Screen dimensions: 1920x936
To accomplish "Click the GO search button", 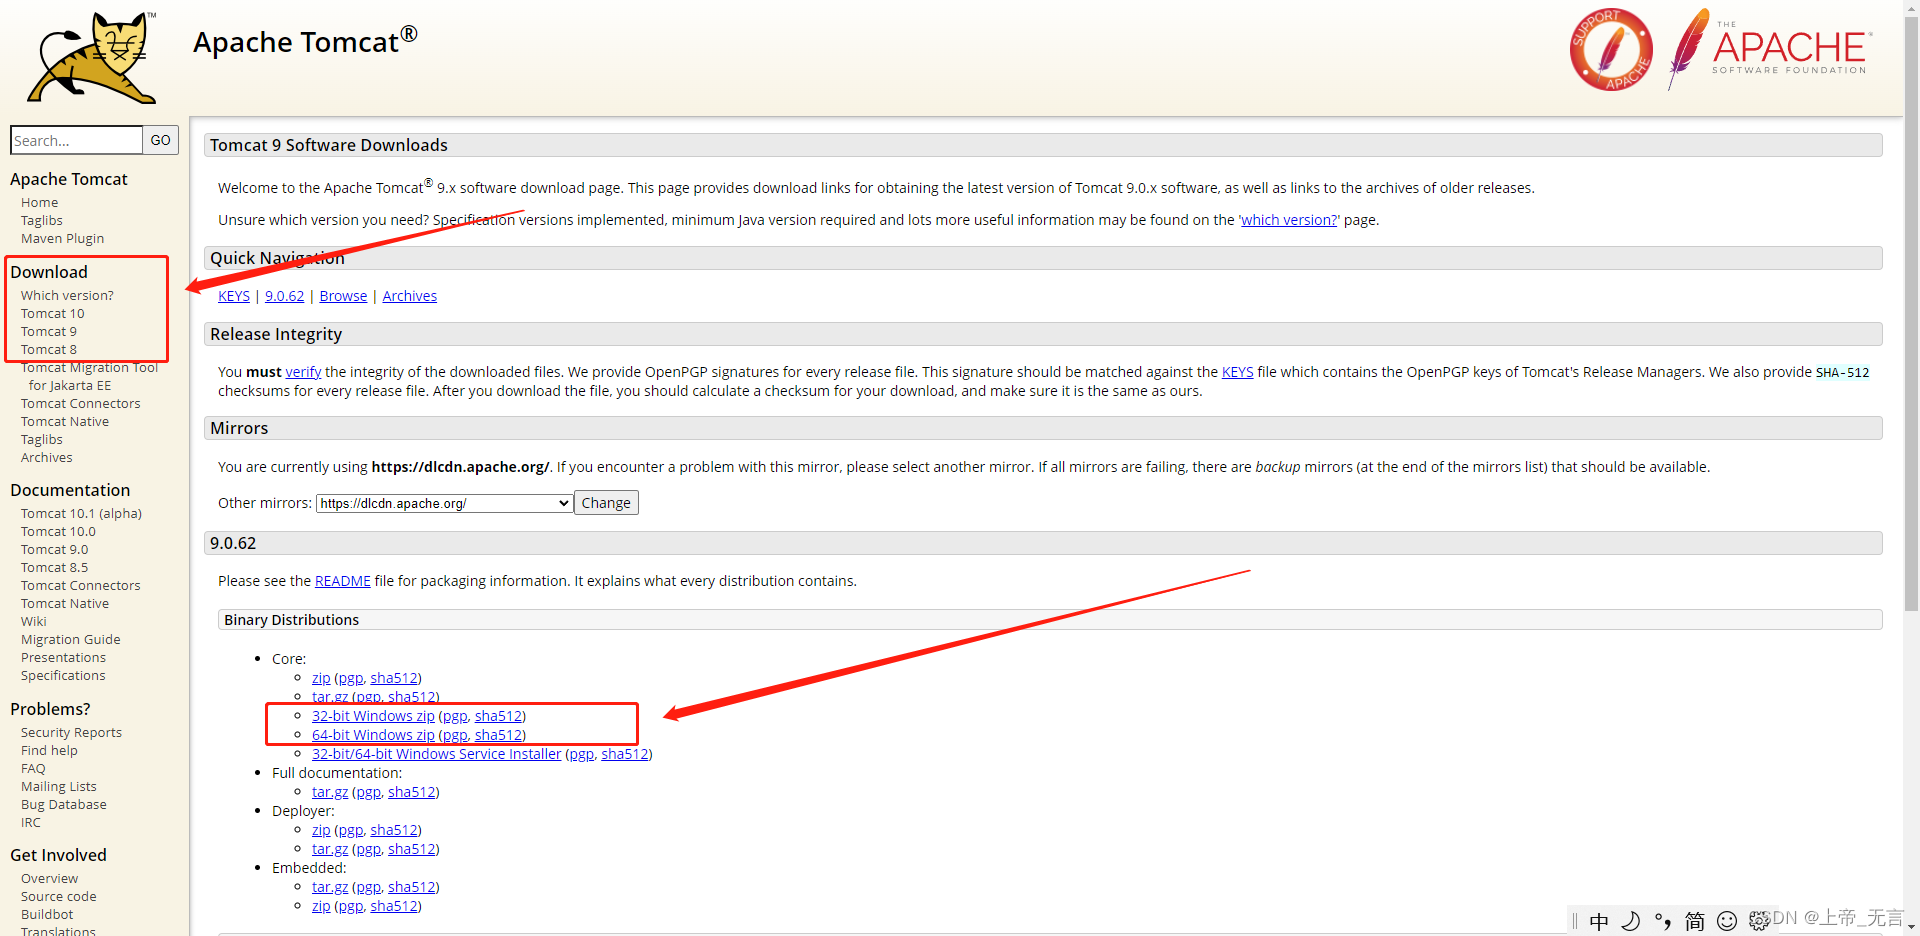I will coord(160,140).
